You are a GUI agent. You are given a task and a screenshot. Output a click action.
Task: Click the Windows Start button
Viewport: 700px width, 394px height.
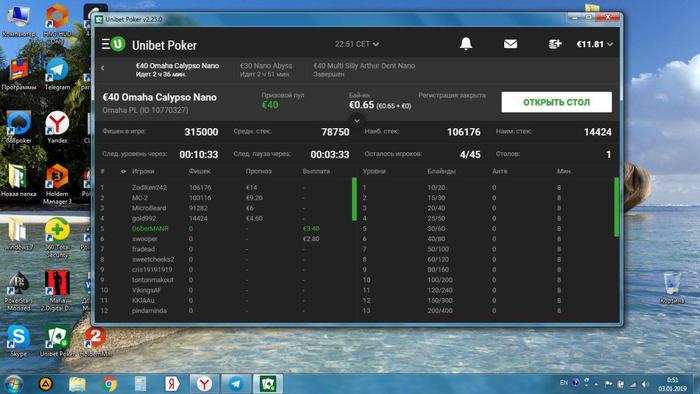13,384
